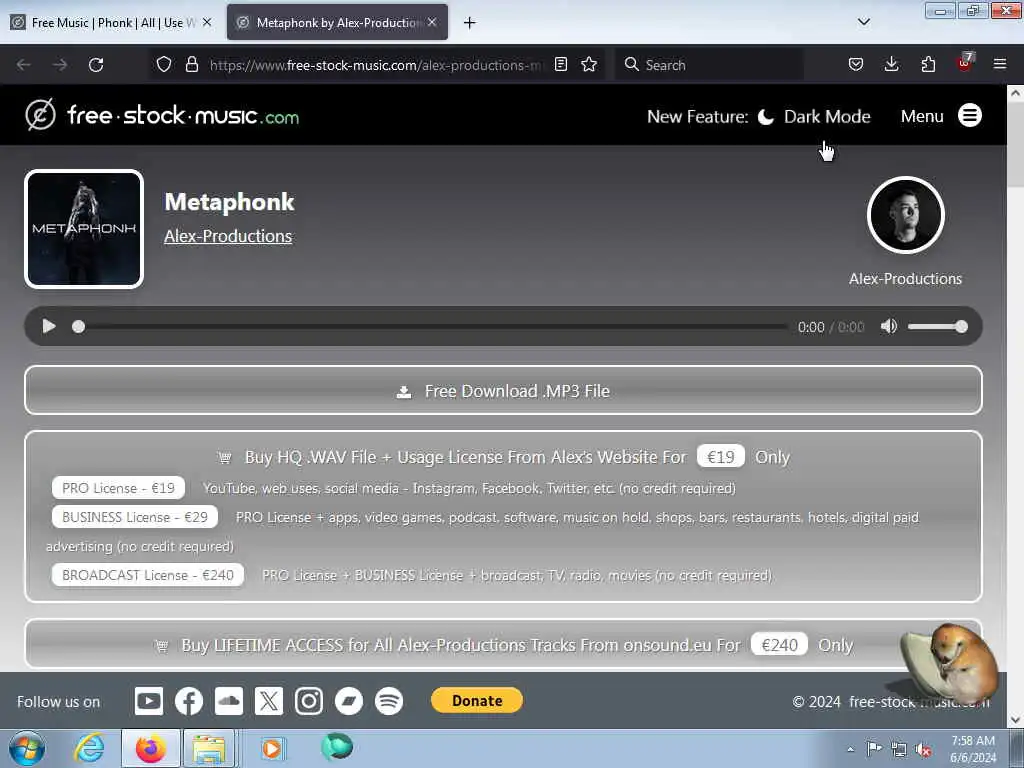Launch Internet Explorer from taskbar
Image resolution: width=1024 pixels, height=768 pixels.
[89, 748]
